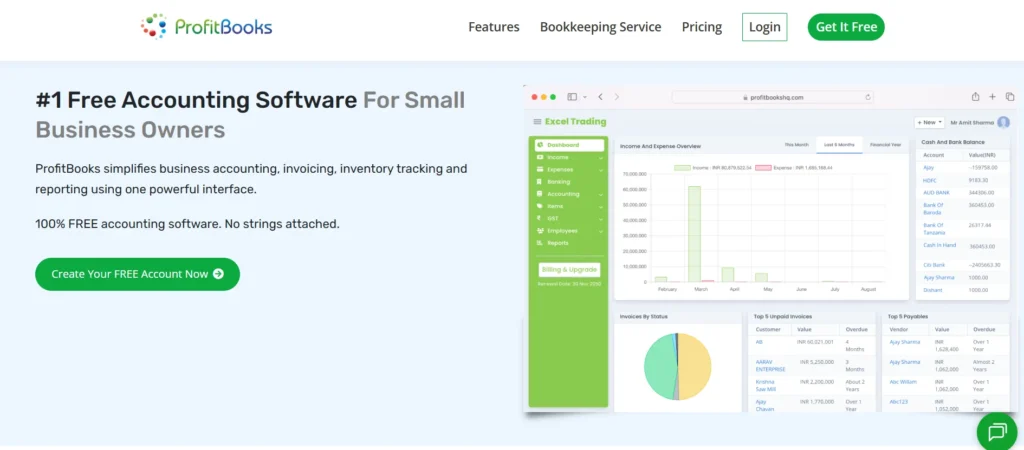Click the Income sidebar icon
The width and height of the screenshot is (1024, 450).
coord(539,157)
